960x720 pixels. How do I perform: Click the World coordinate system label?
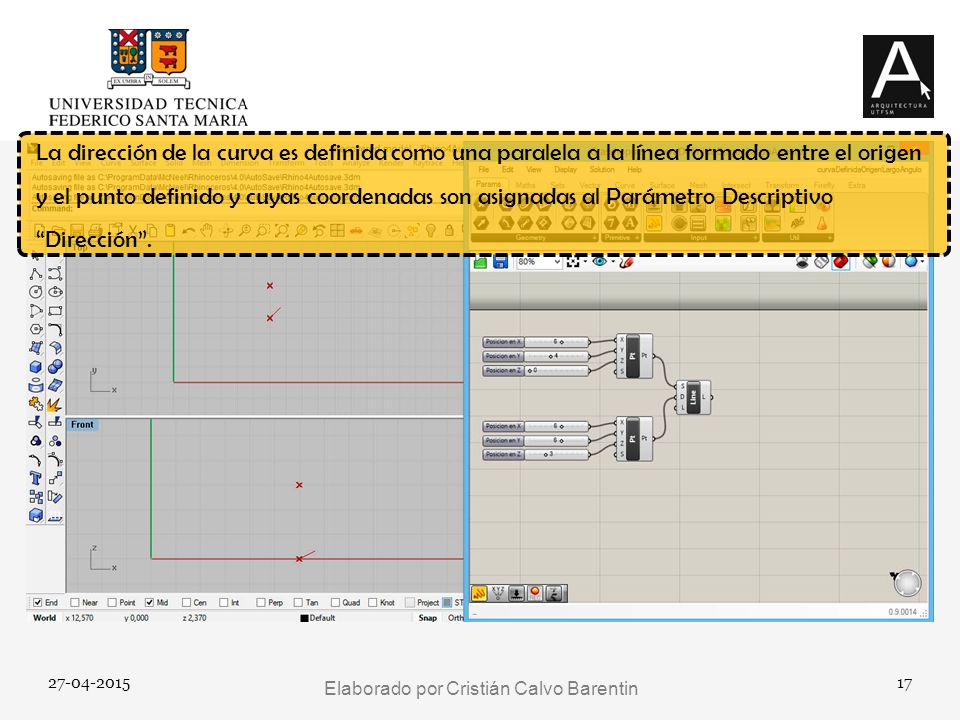tap(44, 618)
